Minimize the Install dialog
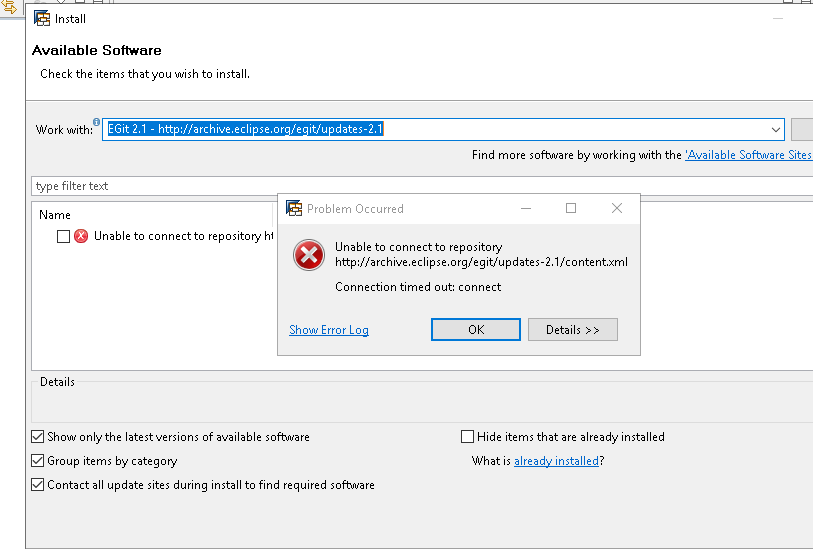 click(x=778, y=19)
